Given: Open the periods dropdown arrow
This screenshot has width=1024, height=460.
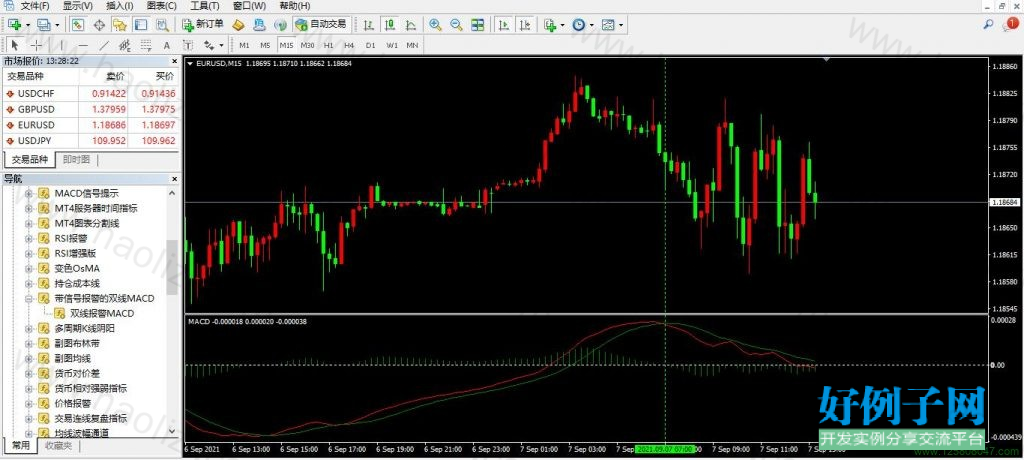Looking at the screenshot, I should (592, 25).
